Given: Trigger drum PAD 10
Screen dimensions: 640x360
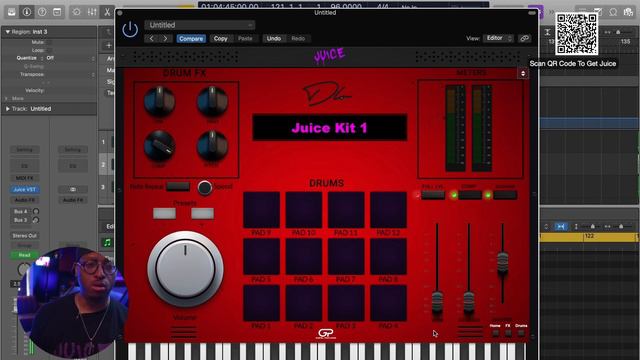Looking at the screenshot, I should [x=304, y=210].
